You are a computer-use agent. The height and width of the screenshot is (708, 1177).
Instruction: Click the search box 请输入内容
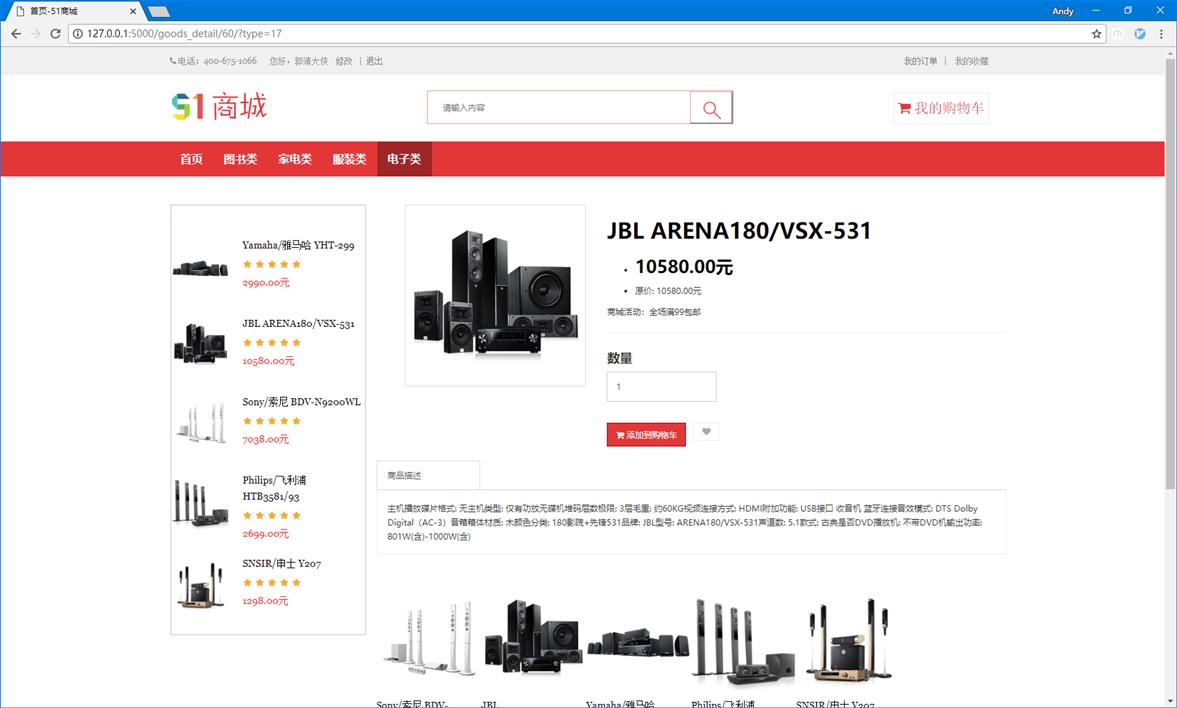[558, 108]
